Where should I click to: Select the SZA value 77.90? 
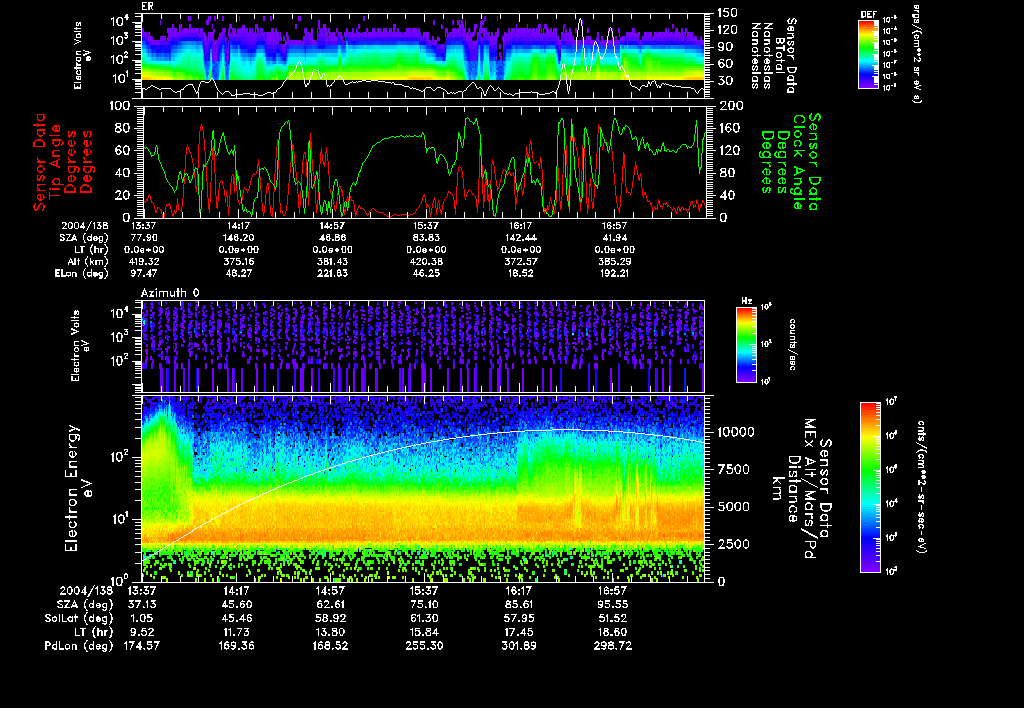144,238
